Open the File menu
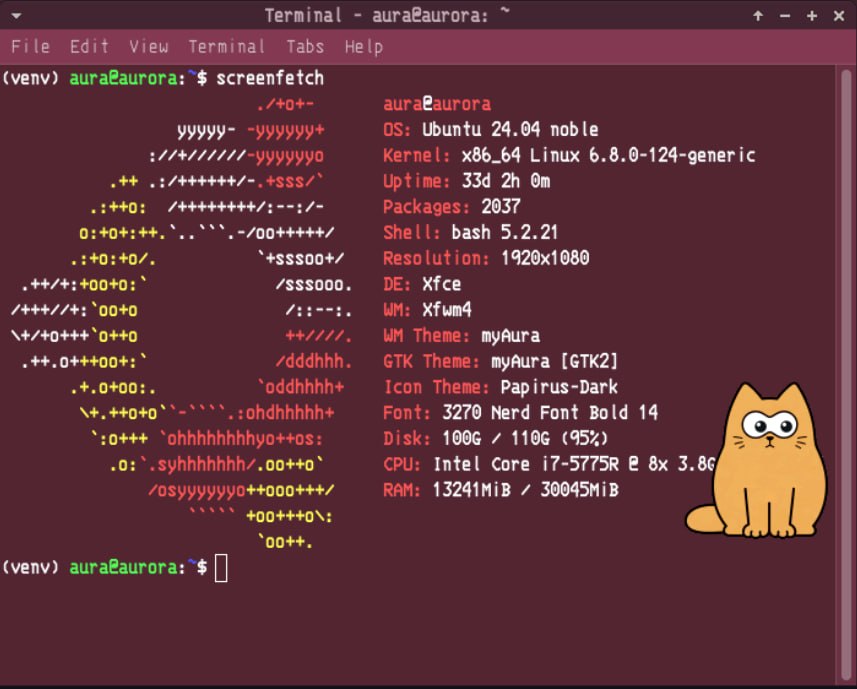The image size is (857, 689). point(31,47)
